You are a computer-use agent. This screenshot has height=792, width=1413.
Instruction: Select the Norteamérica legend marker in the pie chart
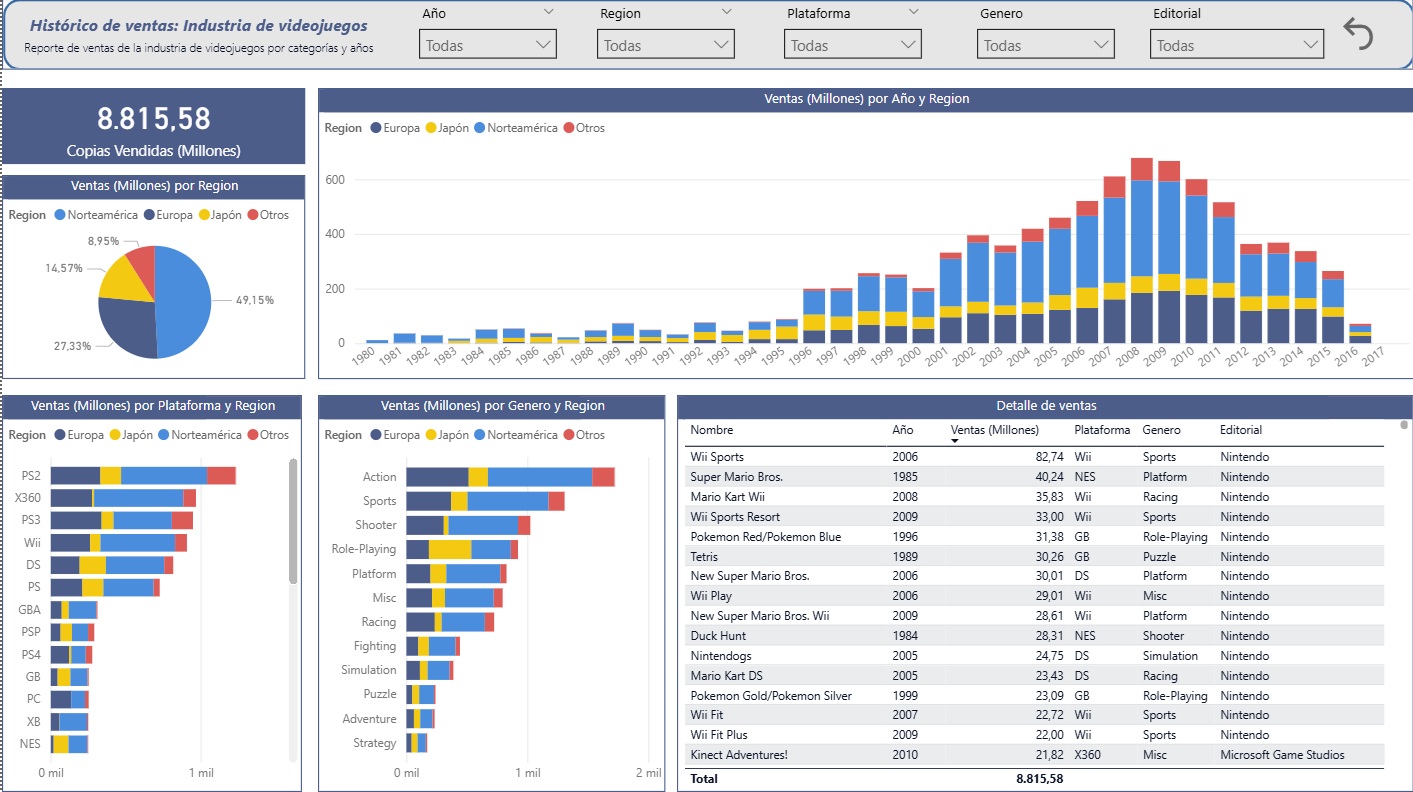60,215
